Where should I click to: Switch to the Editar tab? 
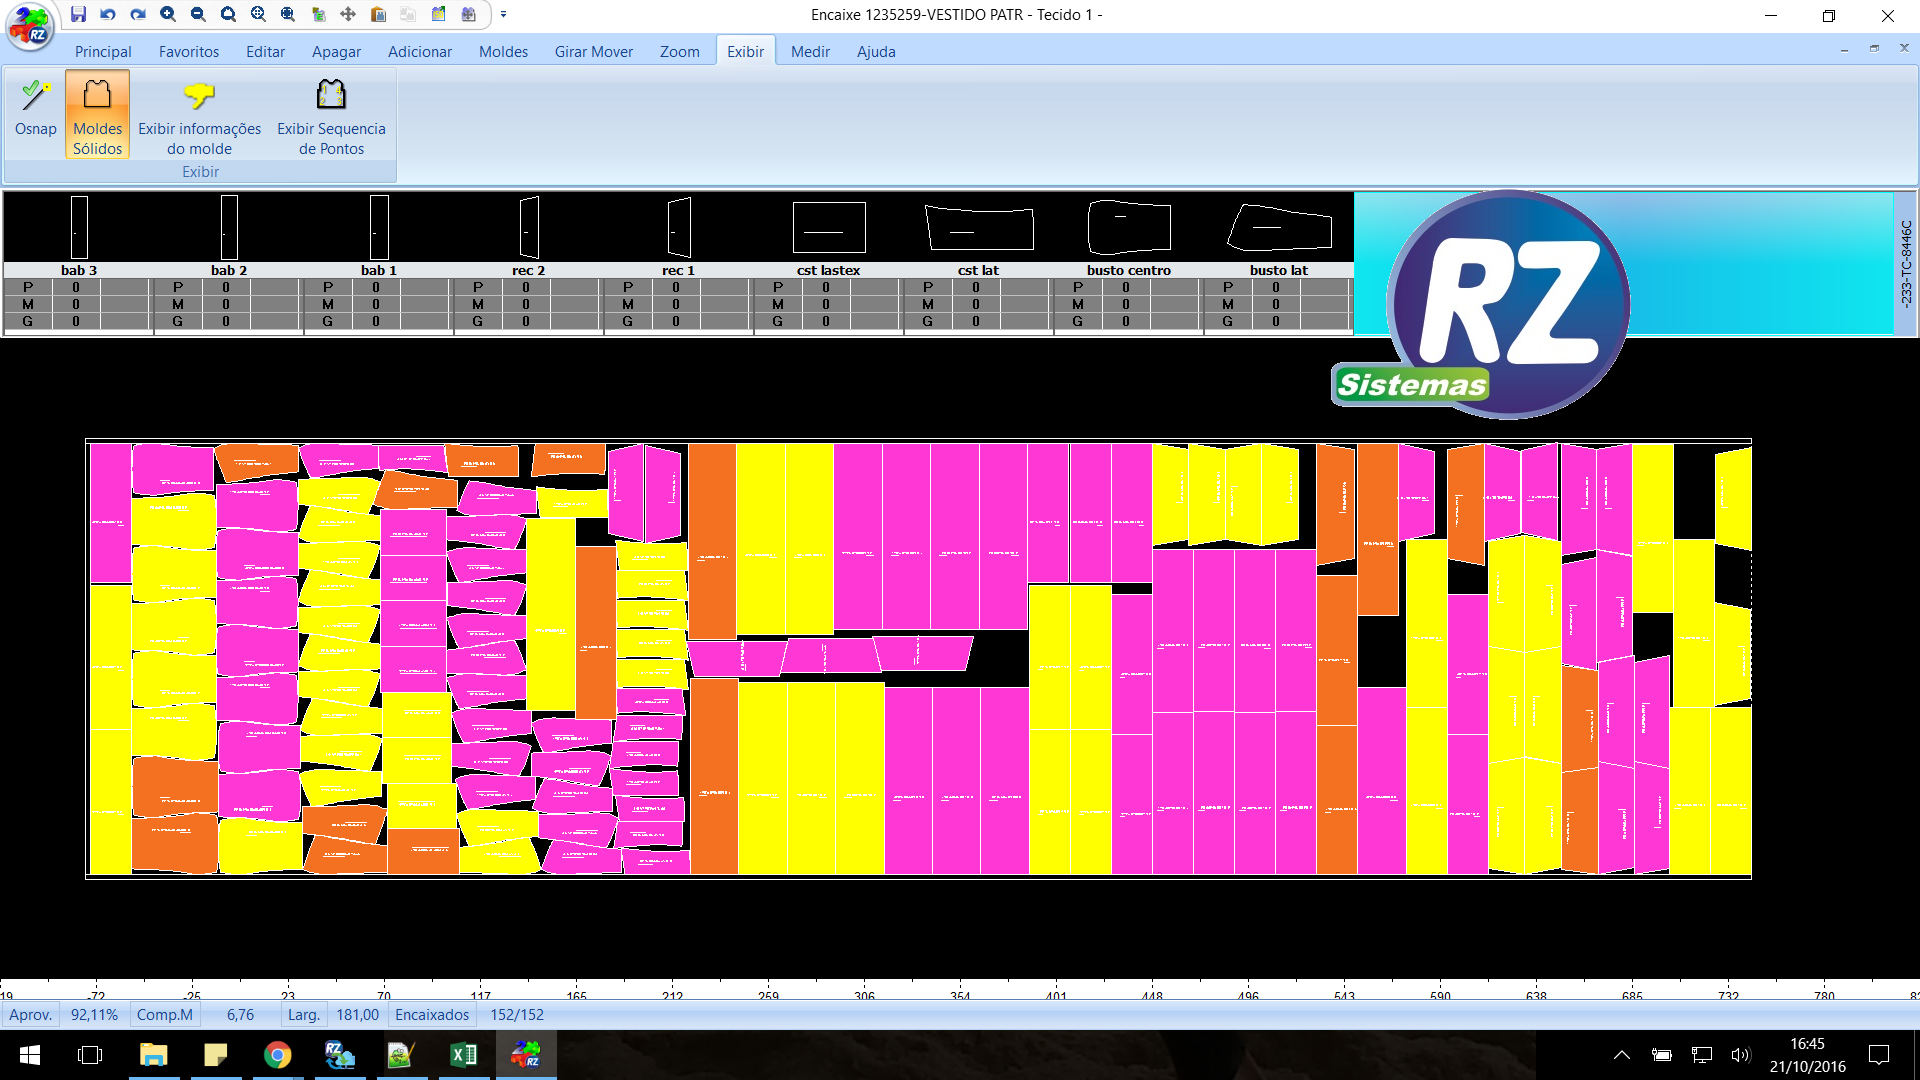pos(265,51)
